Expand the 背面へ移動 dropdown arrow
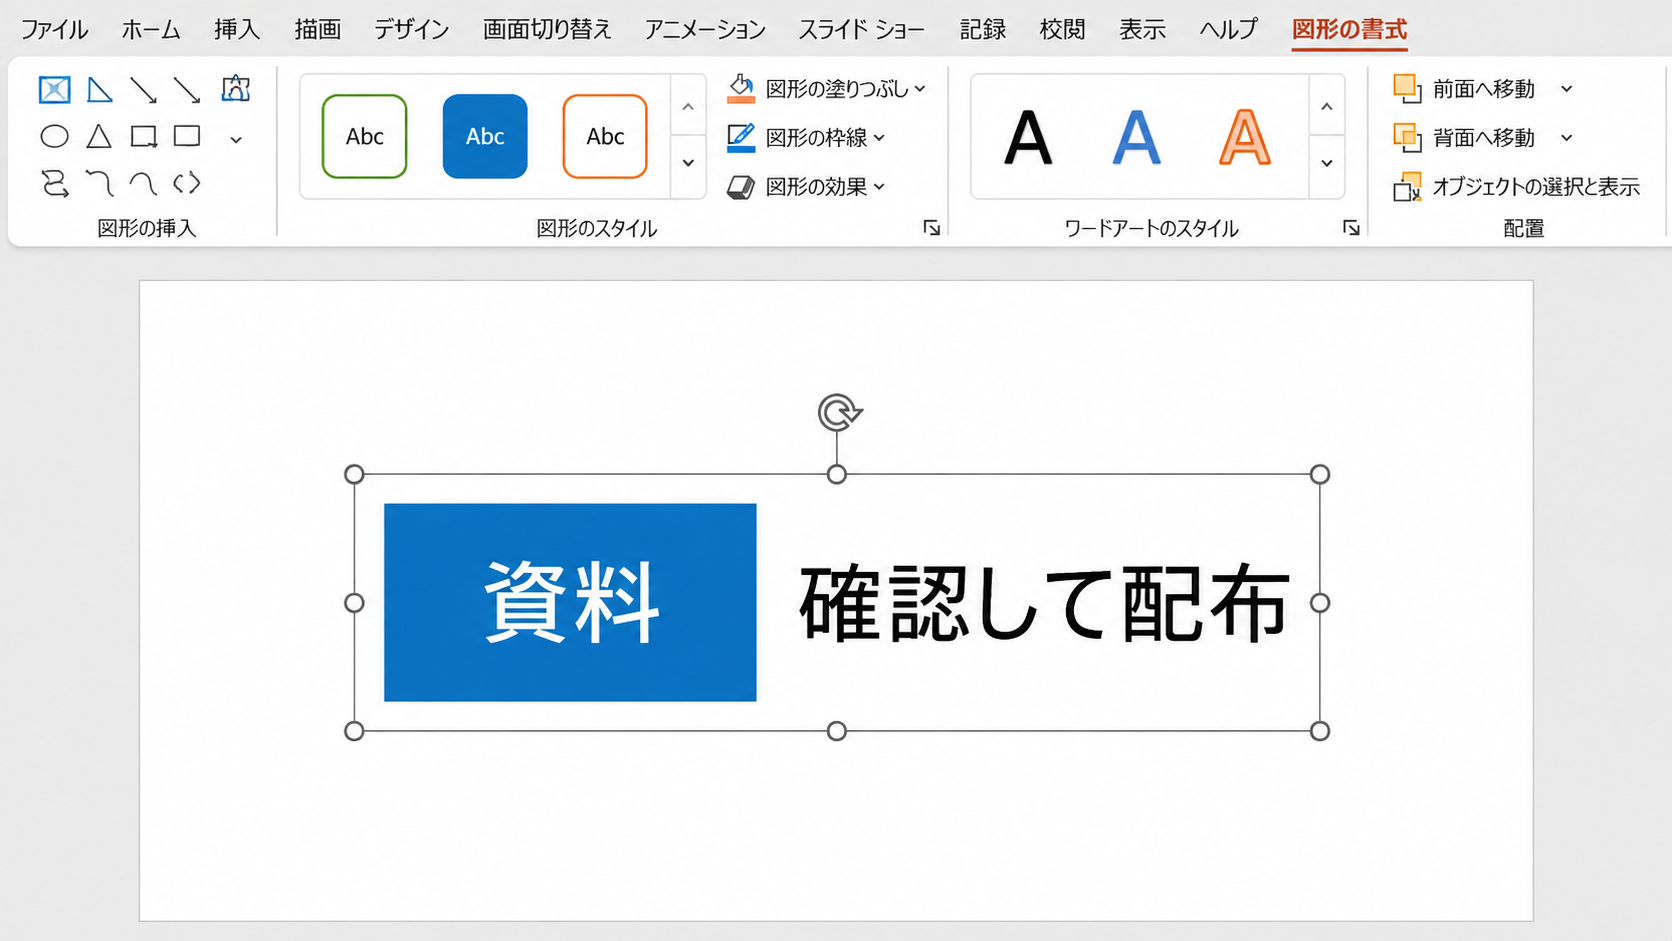Screen dimensions: 1672x941 pyautogui.click(x=1567, y=137)
